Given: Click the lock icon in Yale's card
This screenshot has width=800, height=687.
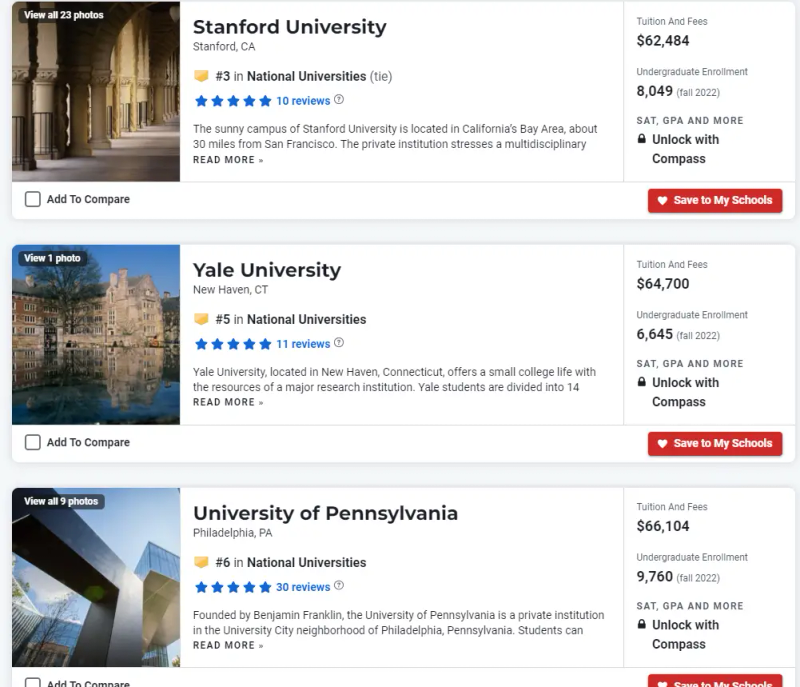Looking at the screenshot, I should 642,383.
